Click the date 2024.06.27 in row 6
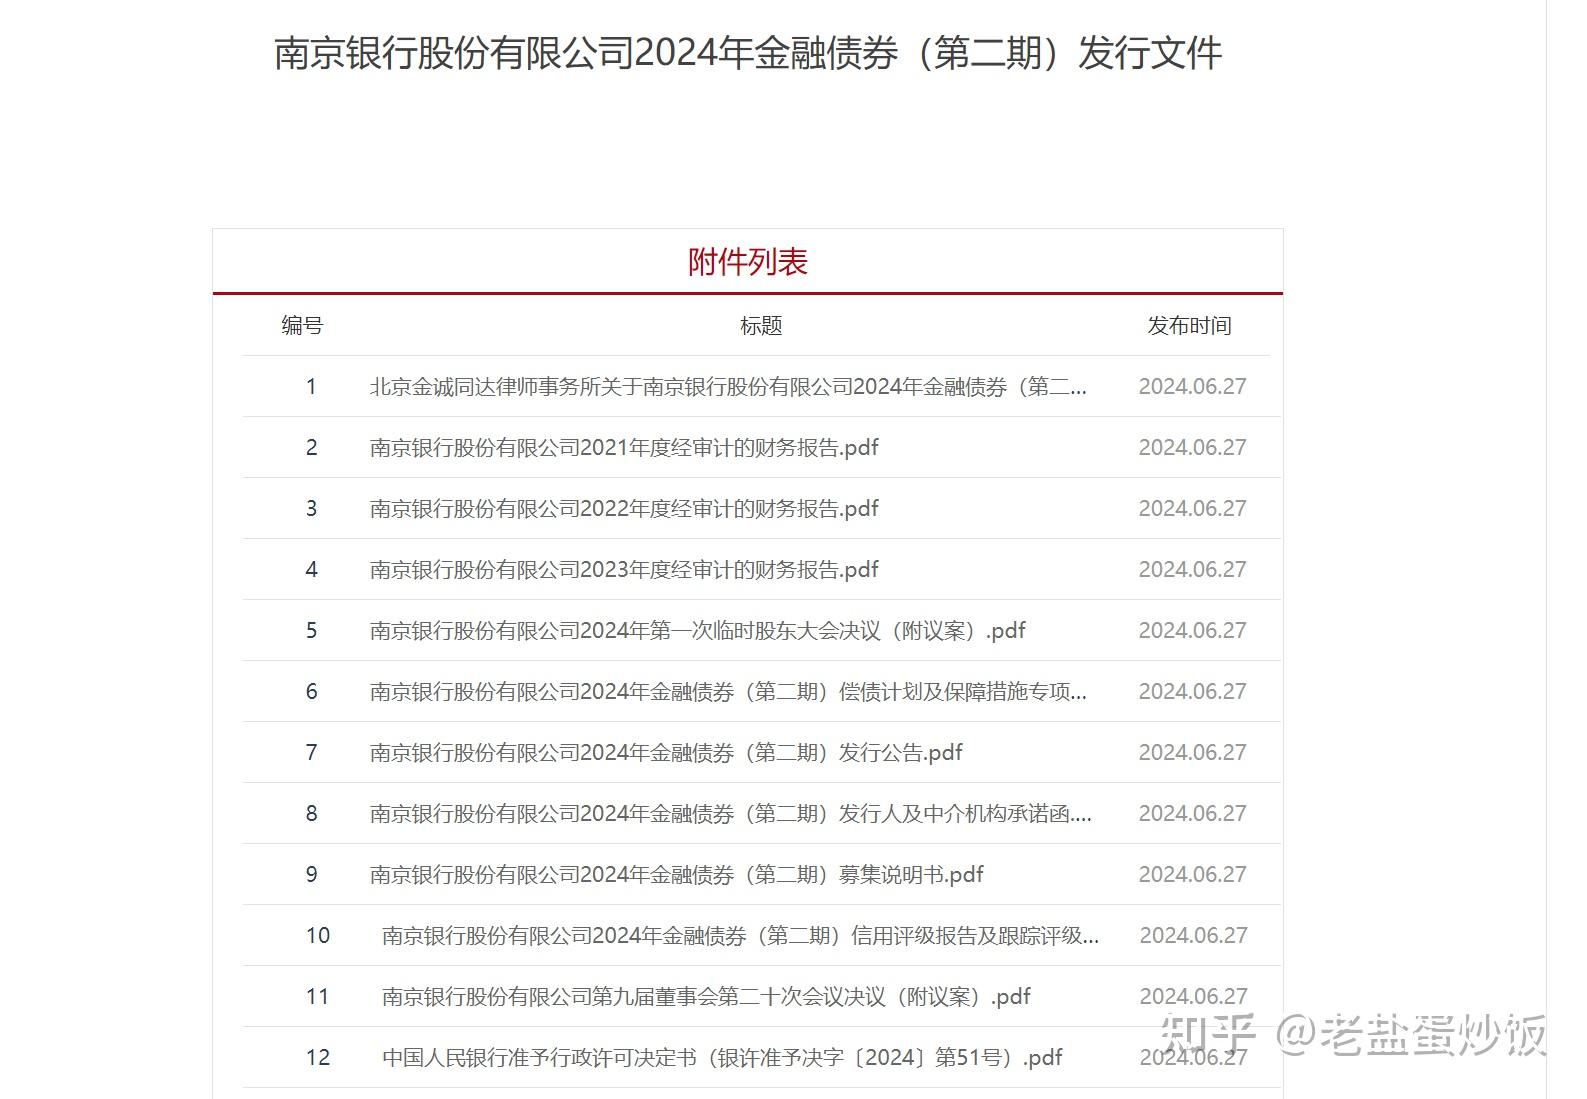 (1193, 692)
